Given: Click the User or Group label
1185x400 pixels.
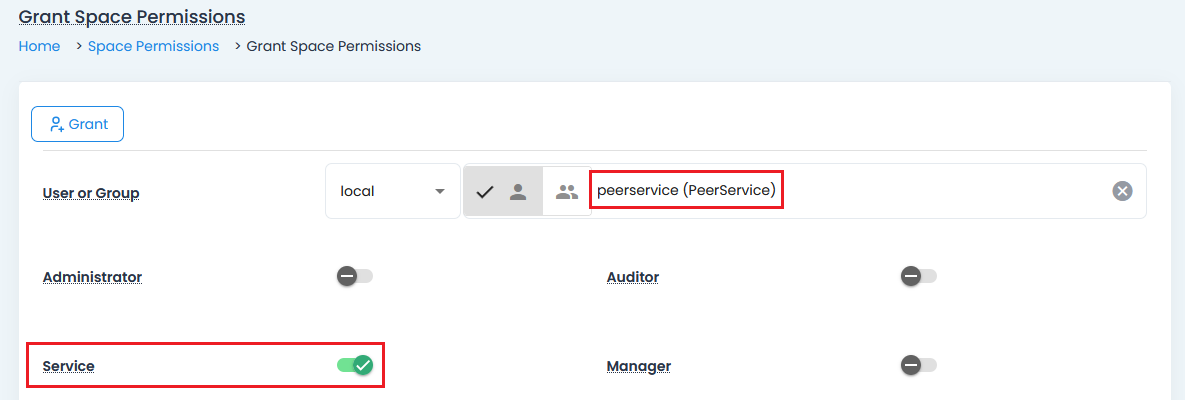Looking at the screenshot, I should (91, 193).
